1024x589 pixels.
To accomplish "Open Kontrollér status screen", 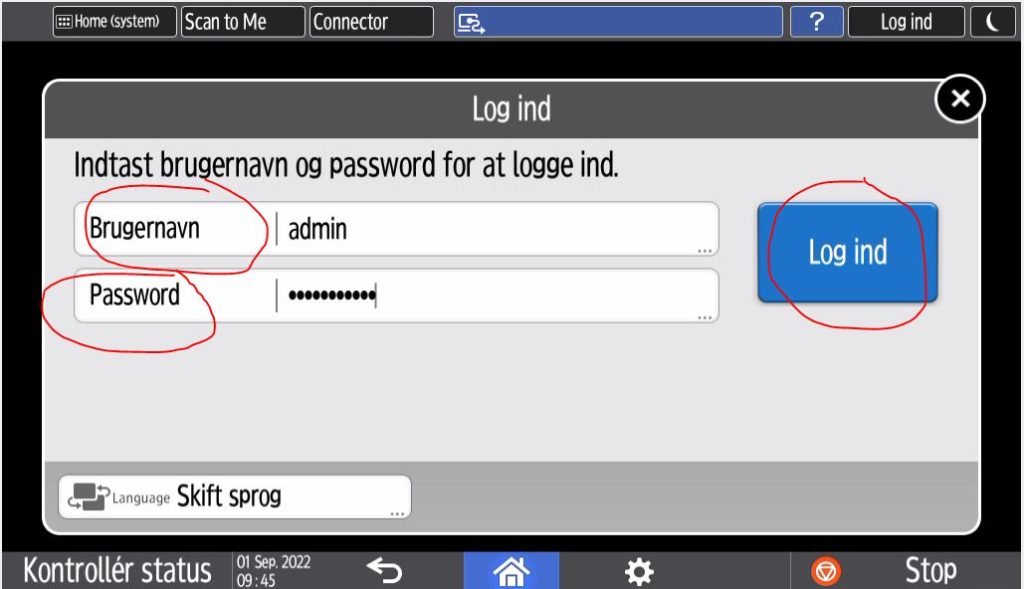I will point(118,570).
